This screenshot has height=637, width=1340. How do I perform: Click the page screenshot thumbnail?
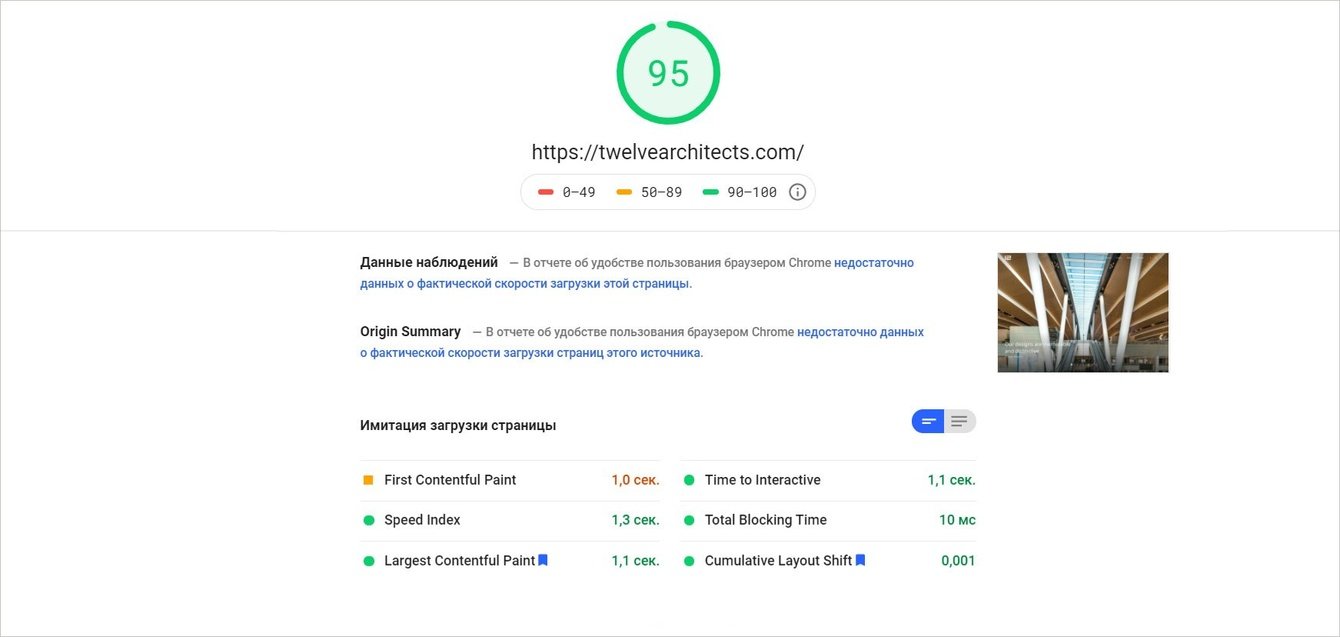click(1083, 312)
